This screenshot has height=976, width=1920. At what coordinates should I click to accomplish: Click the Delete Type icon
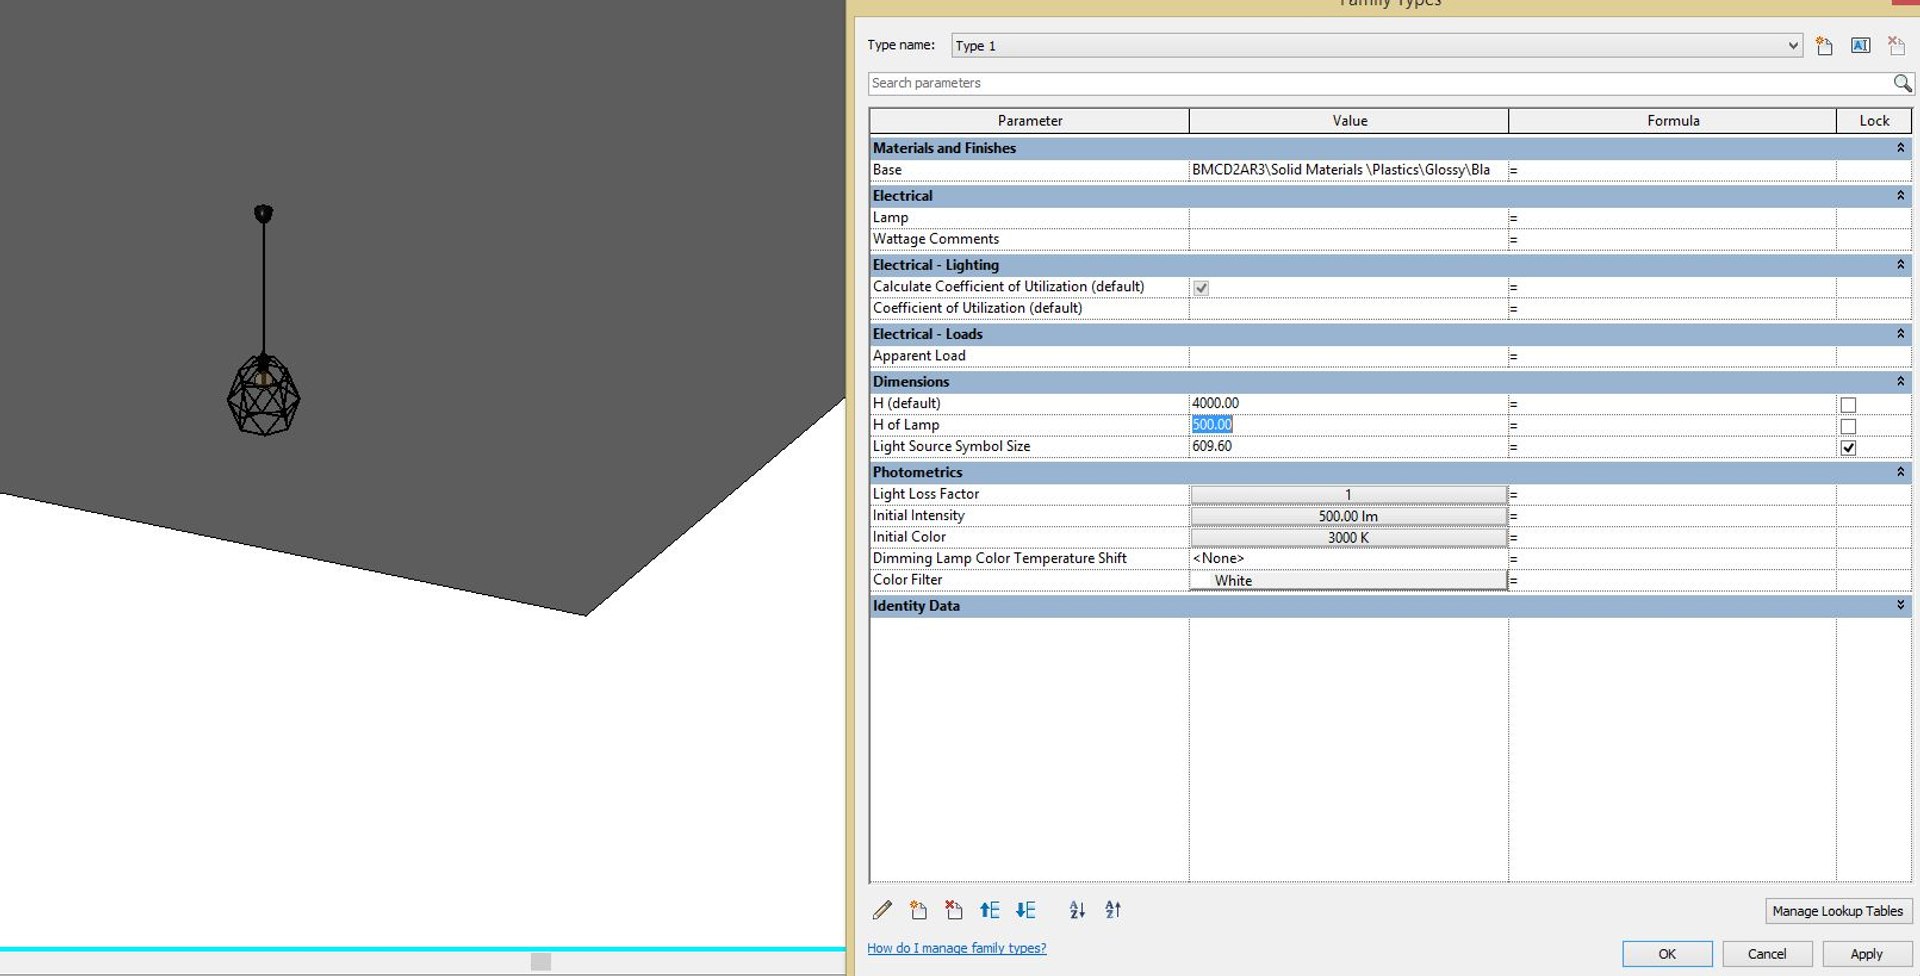(x=1896, y=46)
